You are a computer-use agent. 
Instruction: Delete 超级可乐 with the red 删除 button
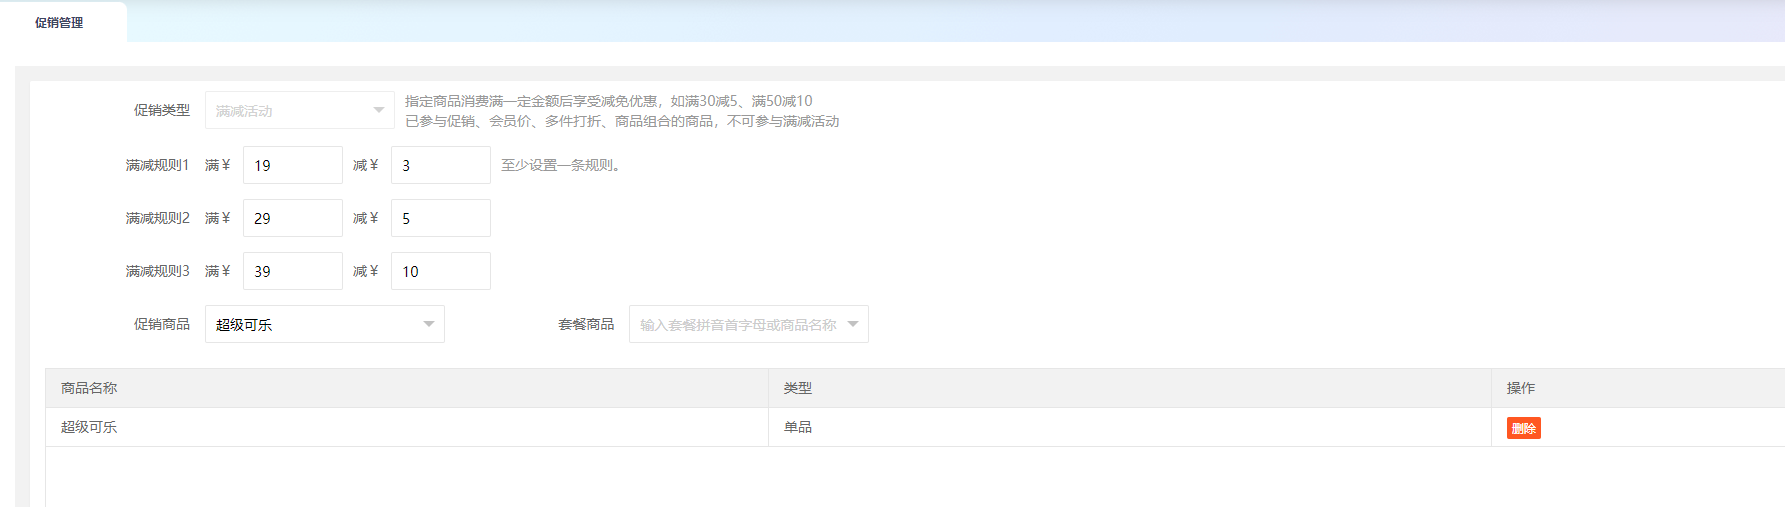(1523, 428)
